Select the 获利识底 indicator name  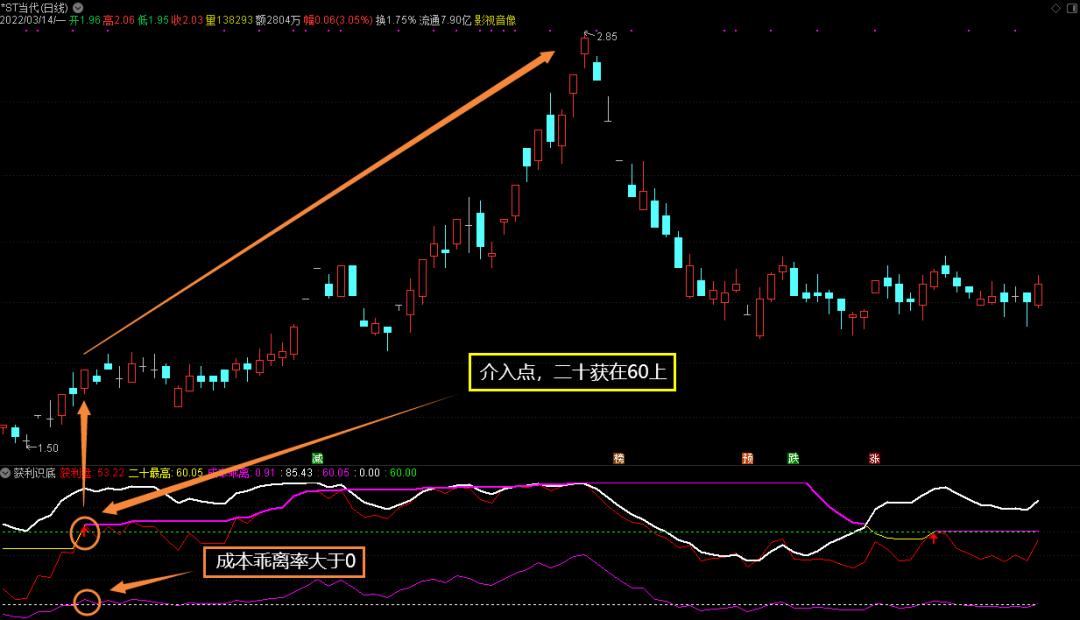click(x=34, y=473)
